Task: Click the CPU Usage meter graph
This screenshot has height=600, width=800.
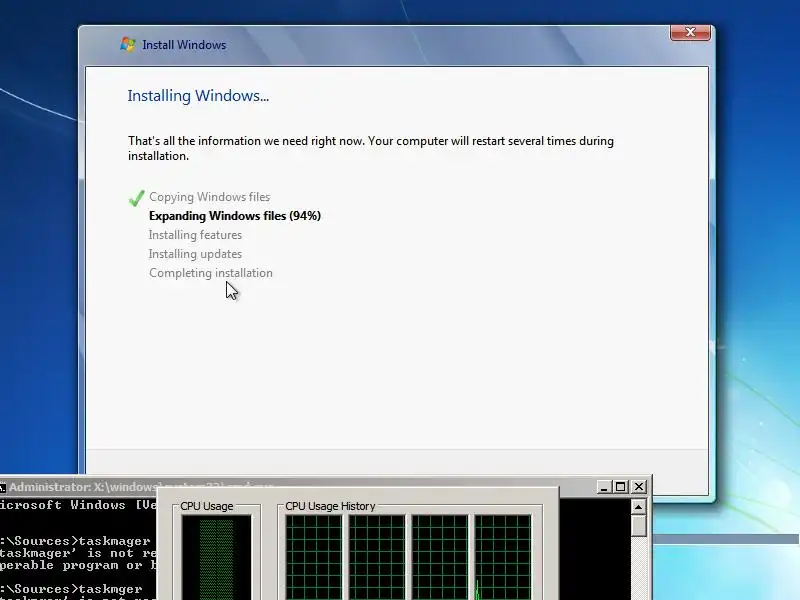Action: tap(216, 557)
